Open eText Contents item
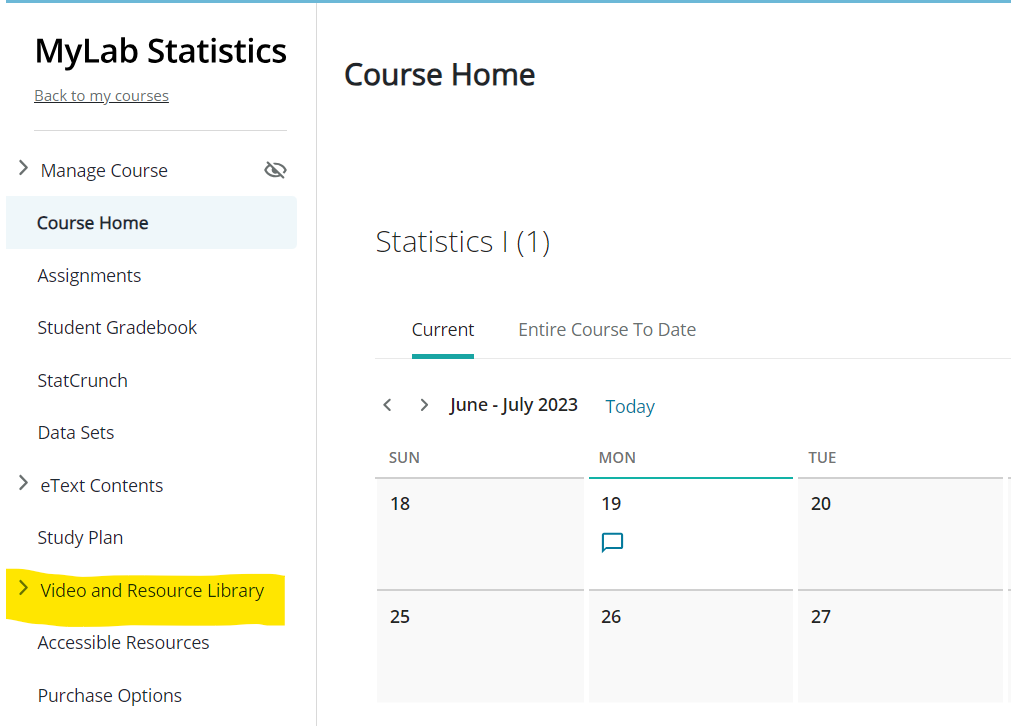1011x726 pixels. tap(102, 486)
